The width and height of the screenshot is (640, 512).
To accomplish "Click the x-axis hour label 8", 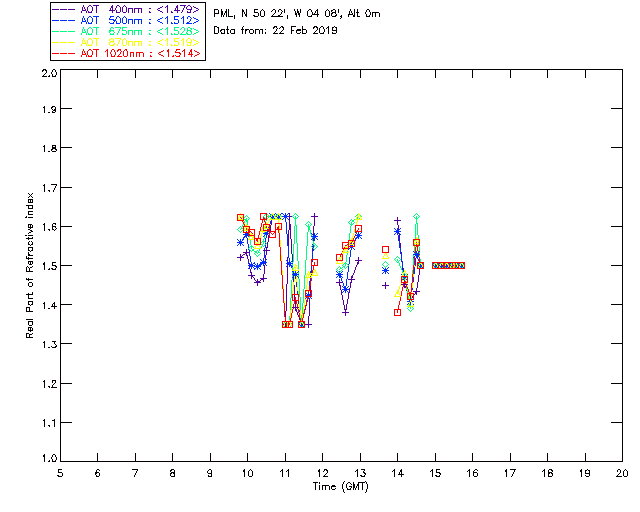I will pos(173,473).
